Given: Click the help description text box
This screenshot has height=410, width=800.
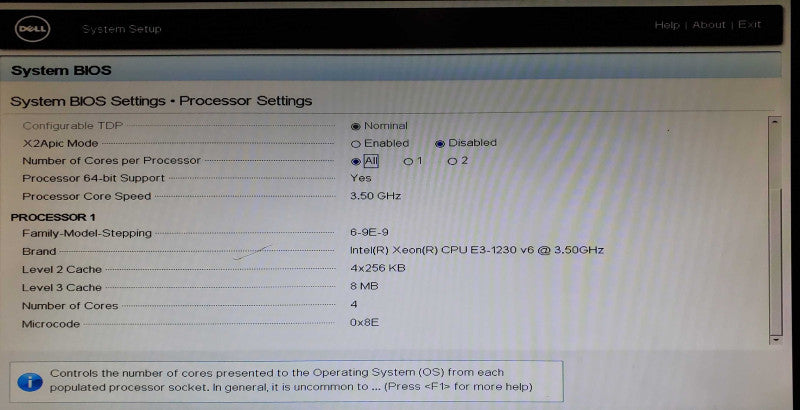Looking at the screenshot, I should point(286,381).
